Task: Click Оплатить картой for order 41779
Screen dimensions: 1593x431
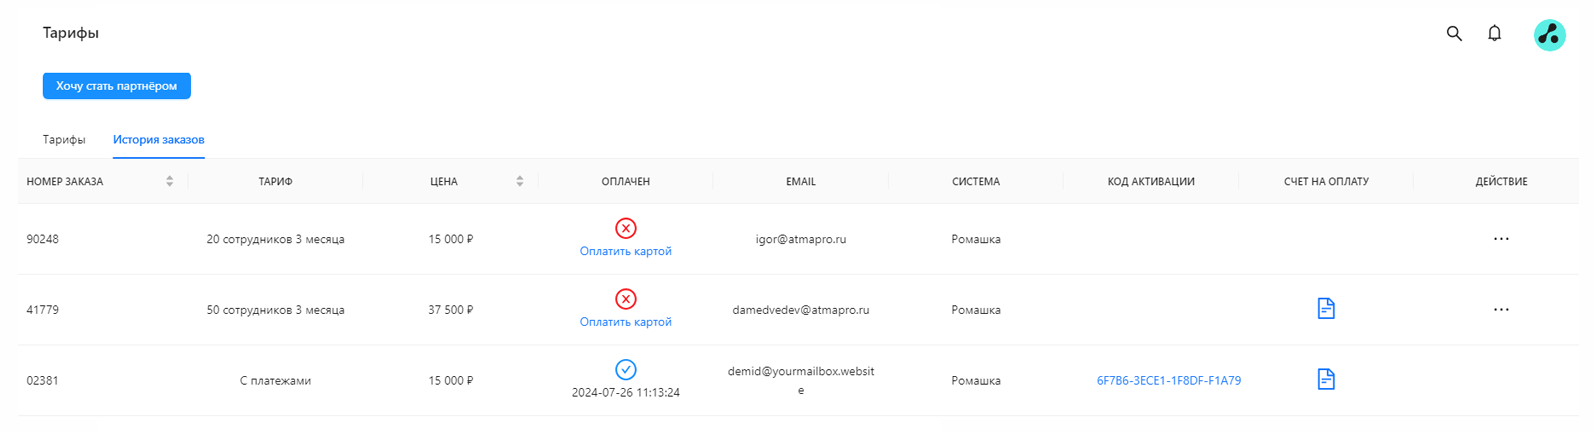Action: (626, 323)
